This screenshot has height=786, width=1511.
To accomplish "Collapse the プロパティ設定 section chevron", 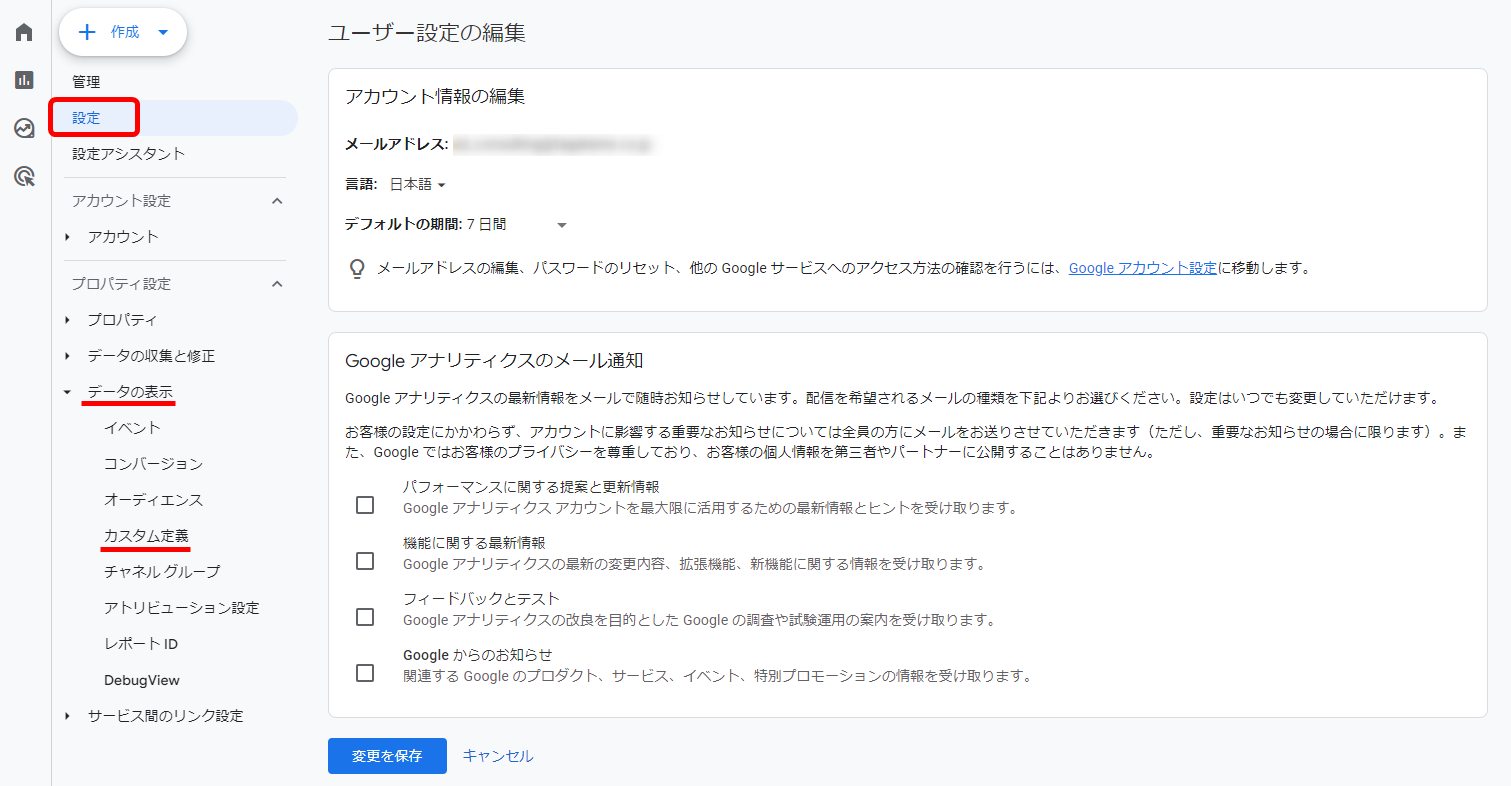I will click(277, 284).
